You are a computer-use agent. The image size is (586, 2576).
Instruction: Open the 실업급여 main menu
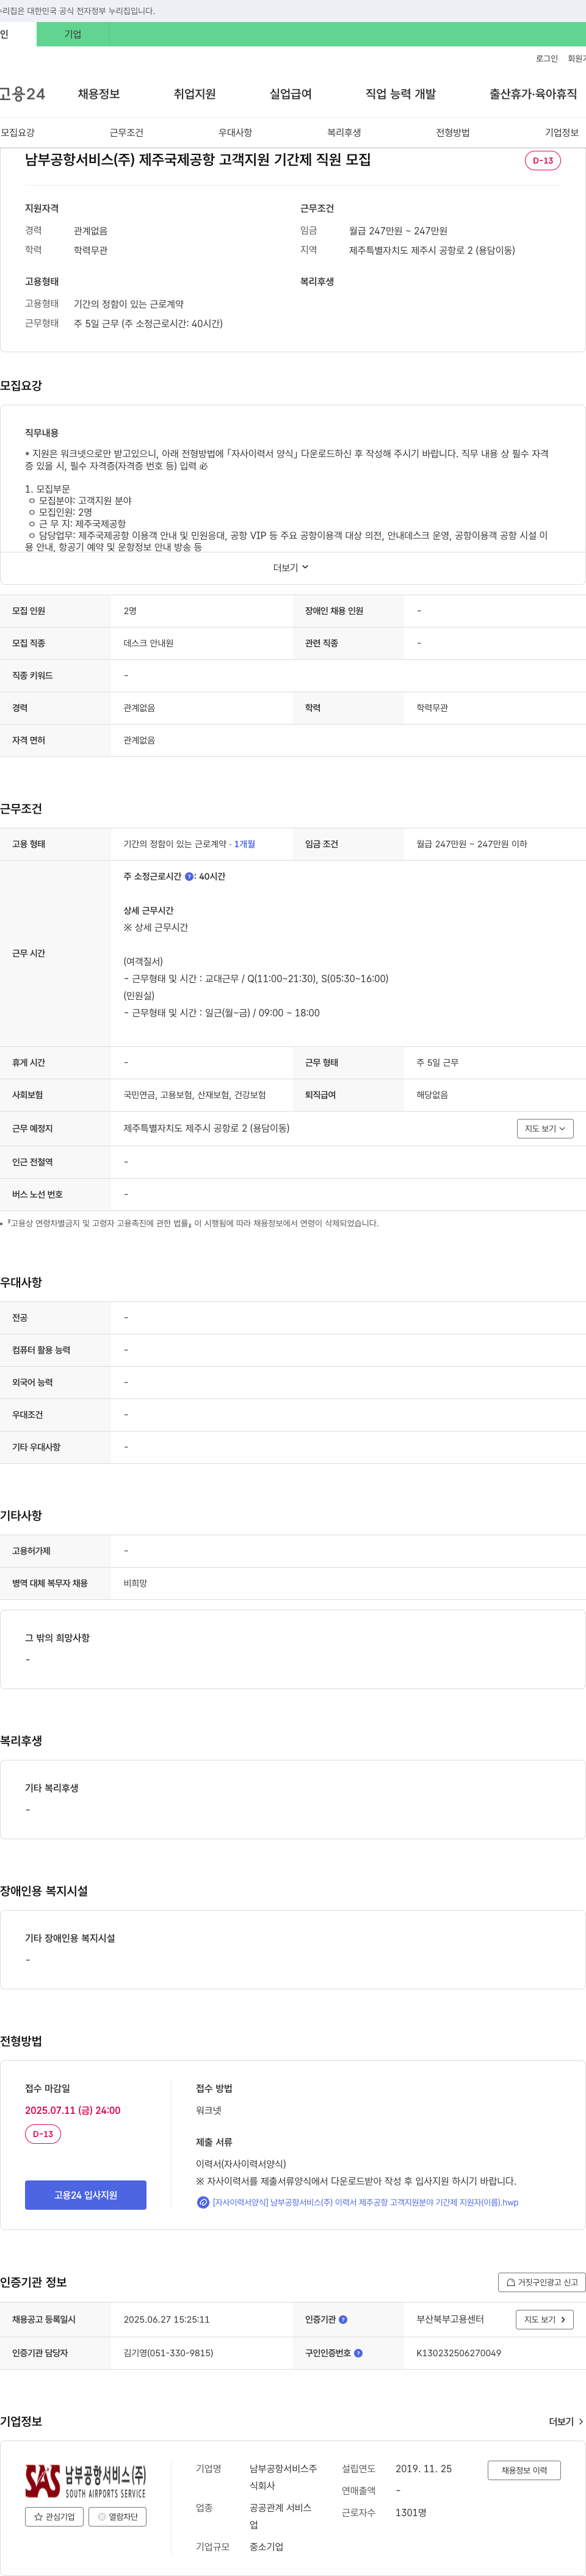[x=291, y=94]
